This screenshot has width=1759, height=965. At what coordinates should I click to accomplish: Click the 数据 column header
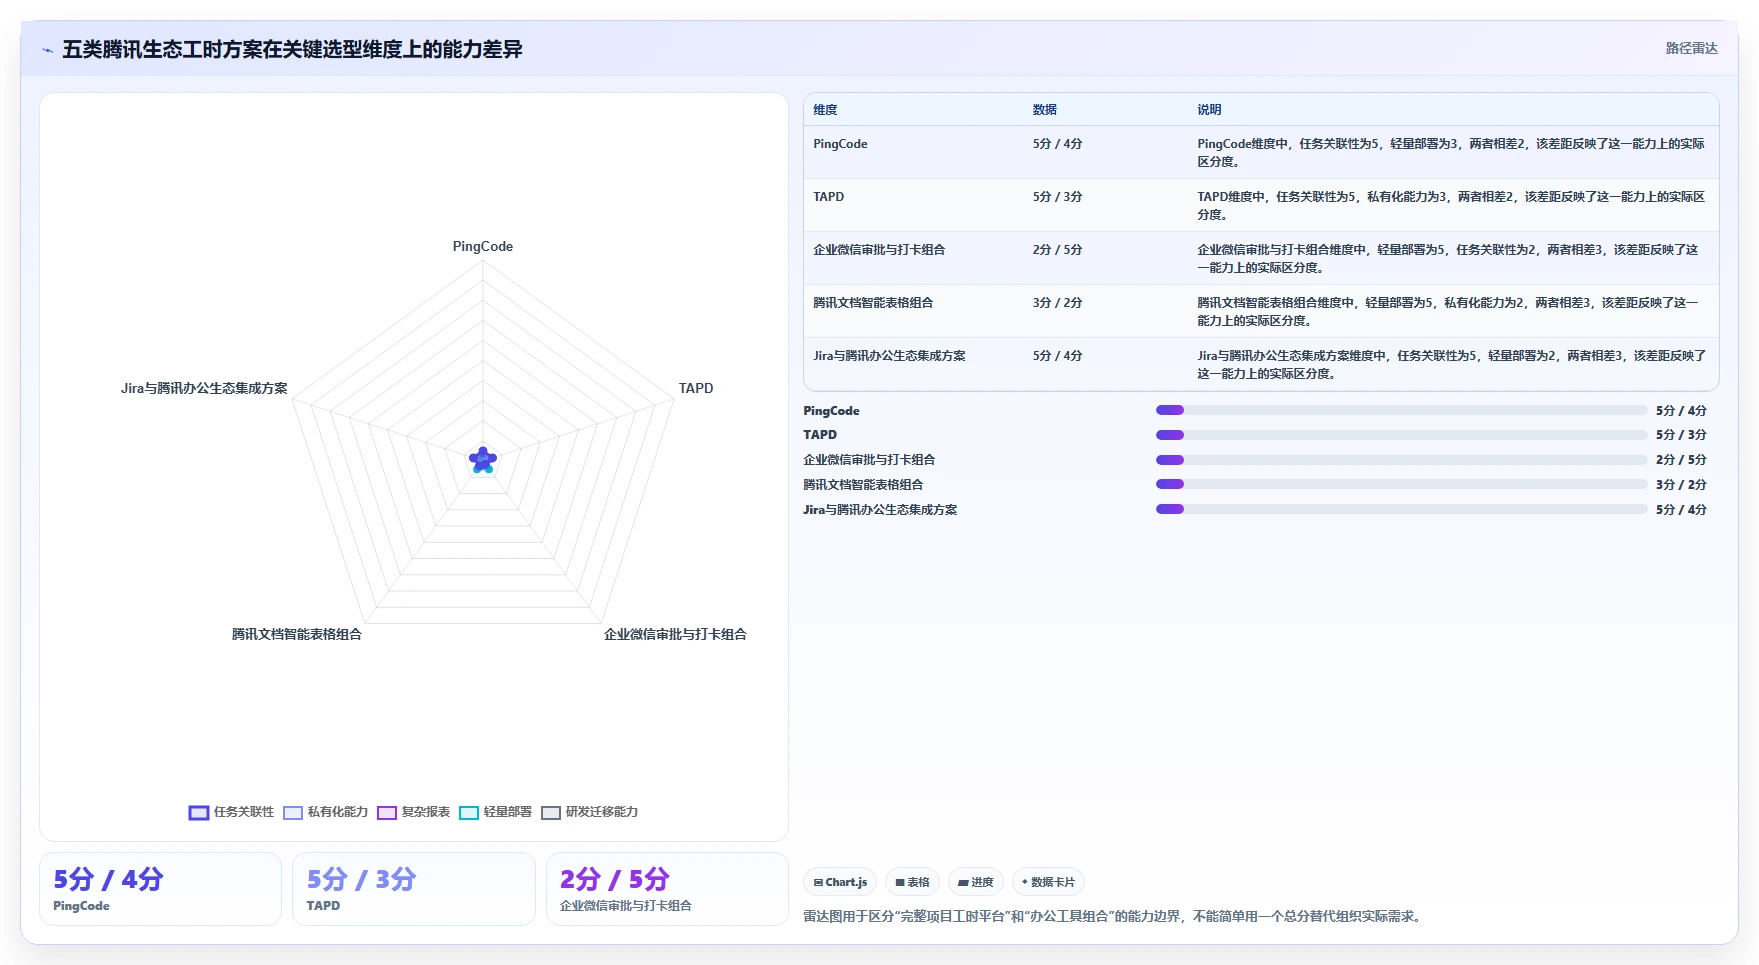click(1045, 110)
